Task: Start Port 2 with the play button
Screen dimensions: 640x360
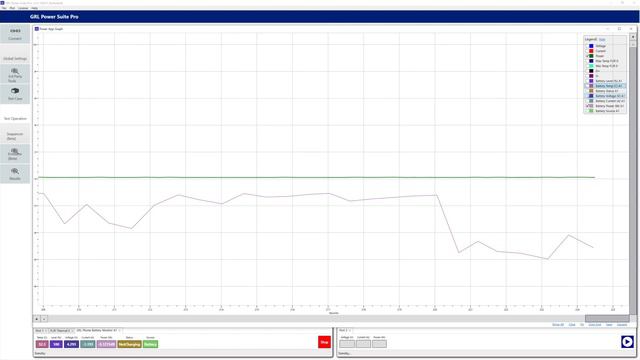Action: coord(627,341)
